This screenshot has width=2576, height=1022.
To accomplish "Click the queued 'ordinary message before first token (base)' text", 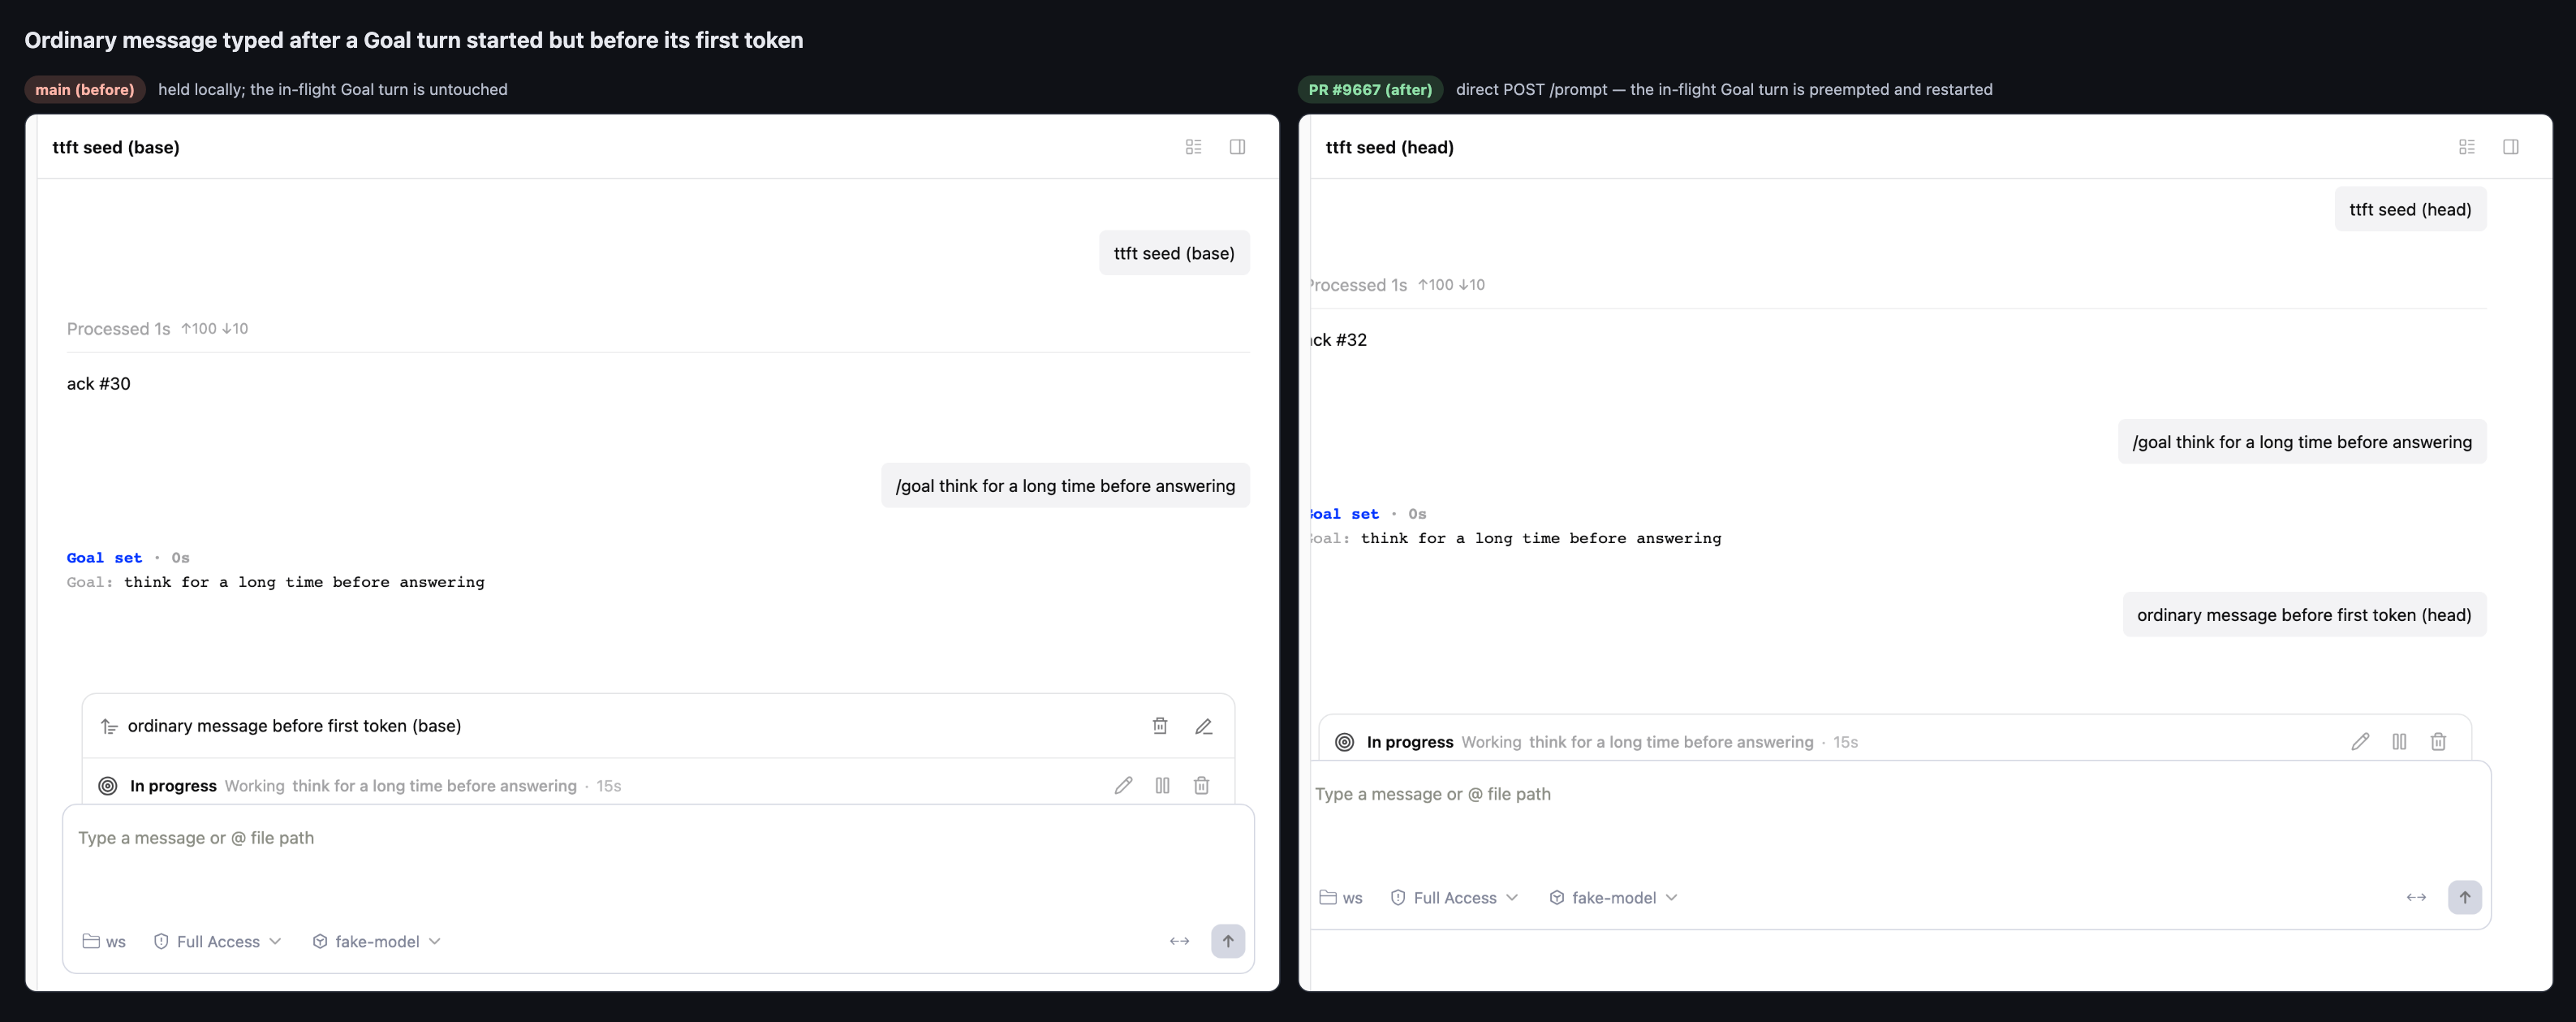I will click(x=294, y=726).
